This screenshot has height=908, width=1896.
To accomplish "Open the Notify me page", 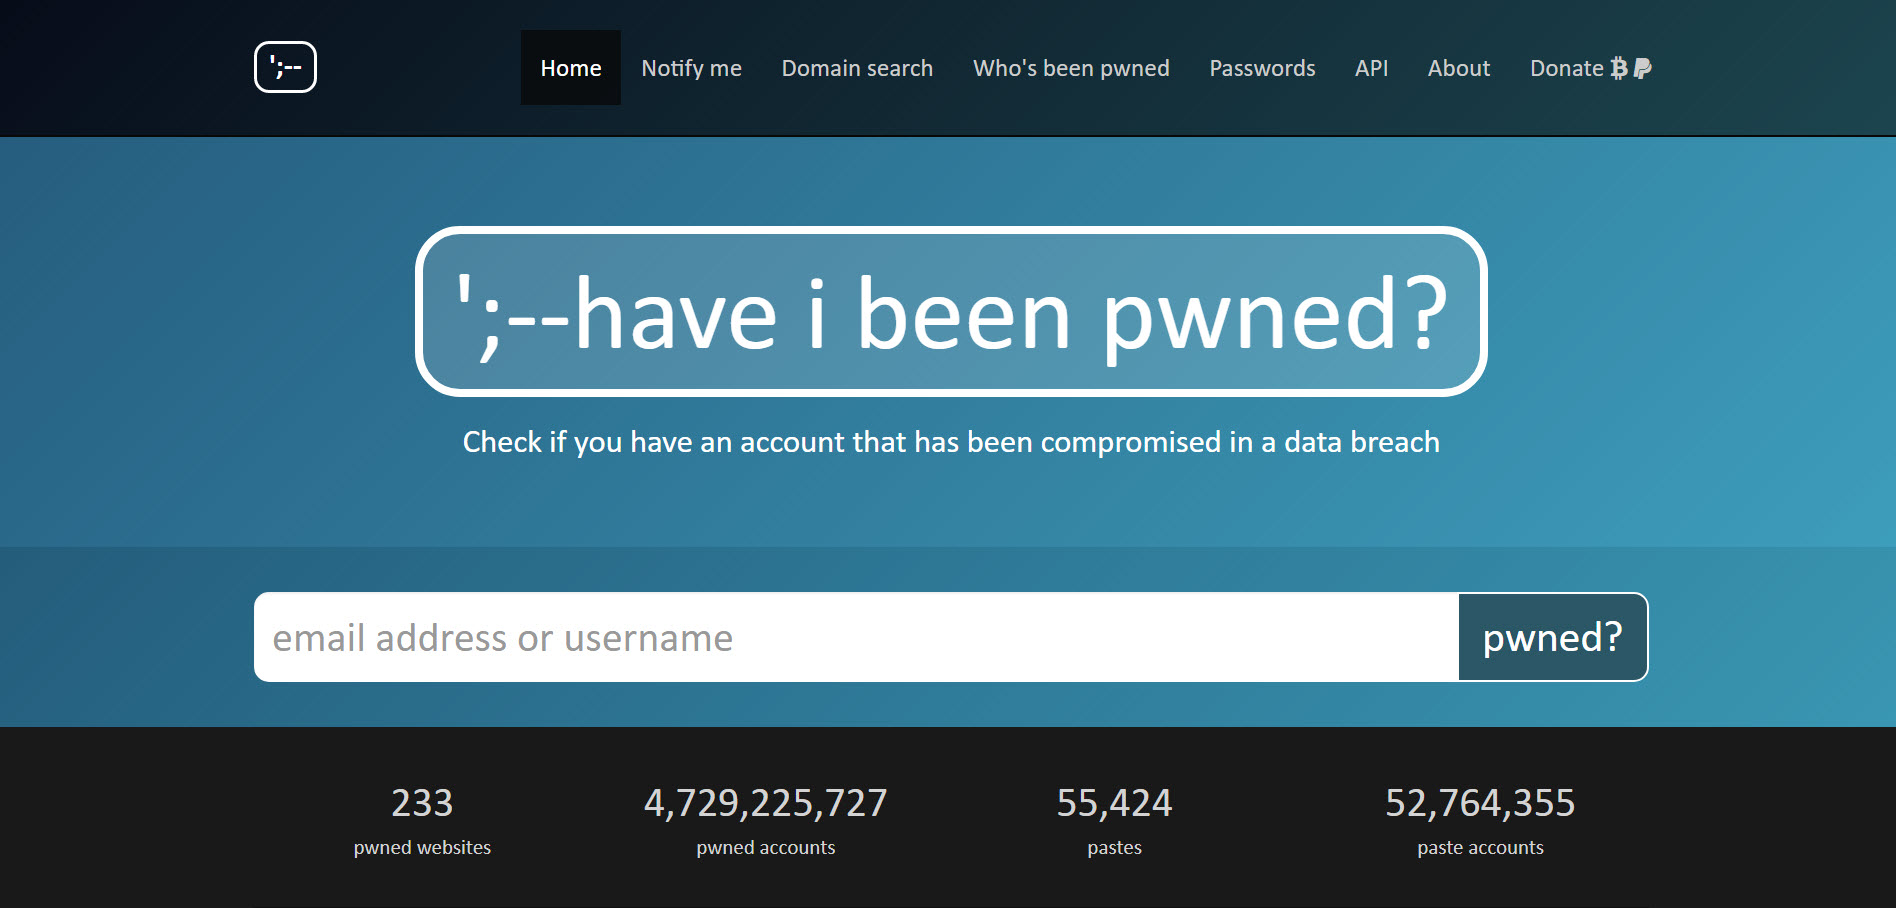I will click(x=691, y=68).
